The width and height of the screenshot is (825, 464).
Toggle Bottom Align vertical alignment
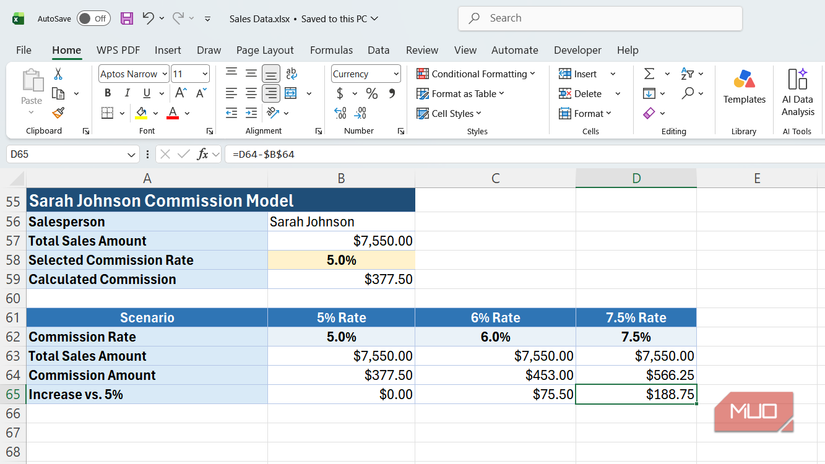click(x=271, y=74)
